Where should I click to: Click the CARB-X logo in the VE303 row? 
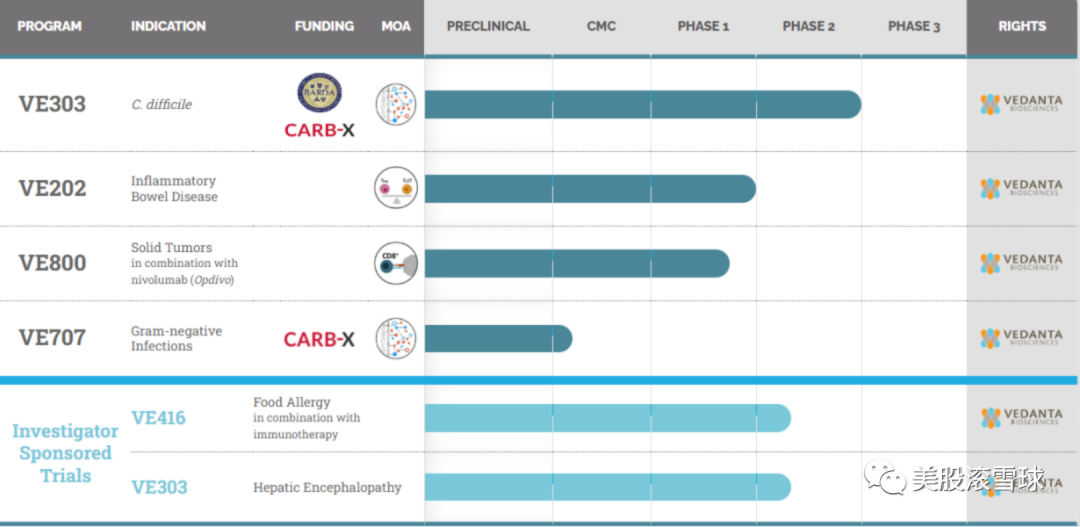click(319, 130)
